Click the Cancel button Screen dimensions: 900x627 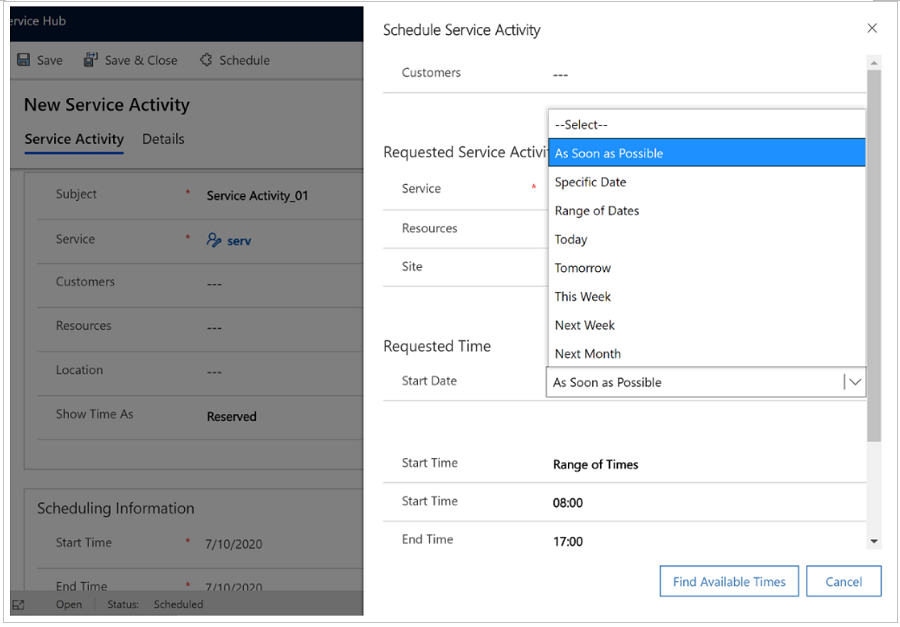point(844,582)
